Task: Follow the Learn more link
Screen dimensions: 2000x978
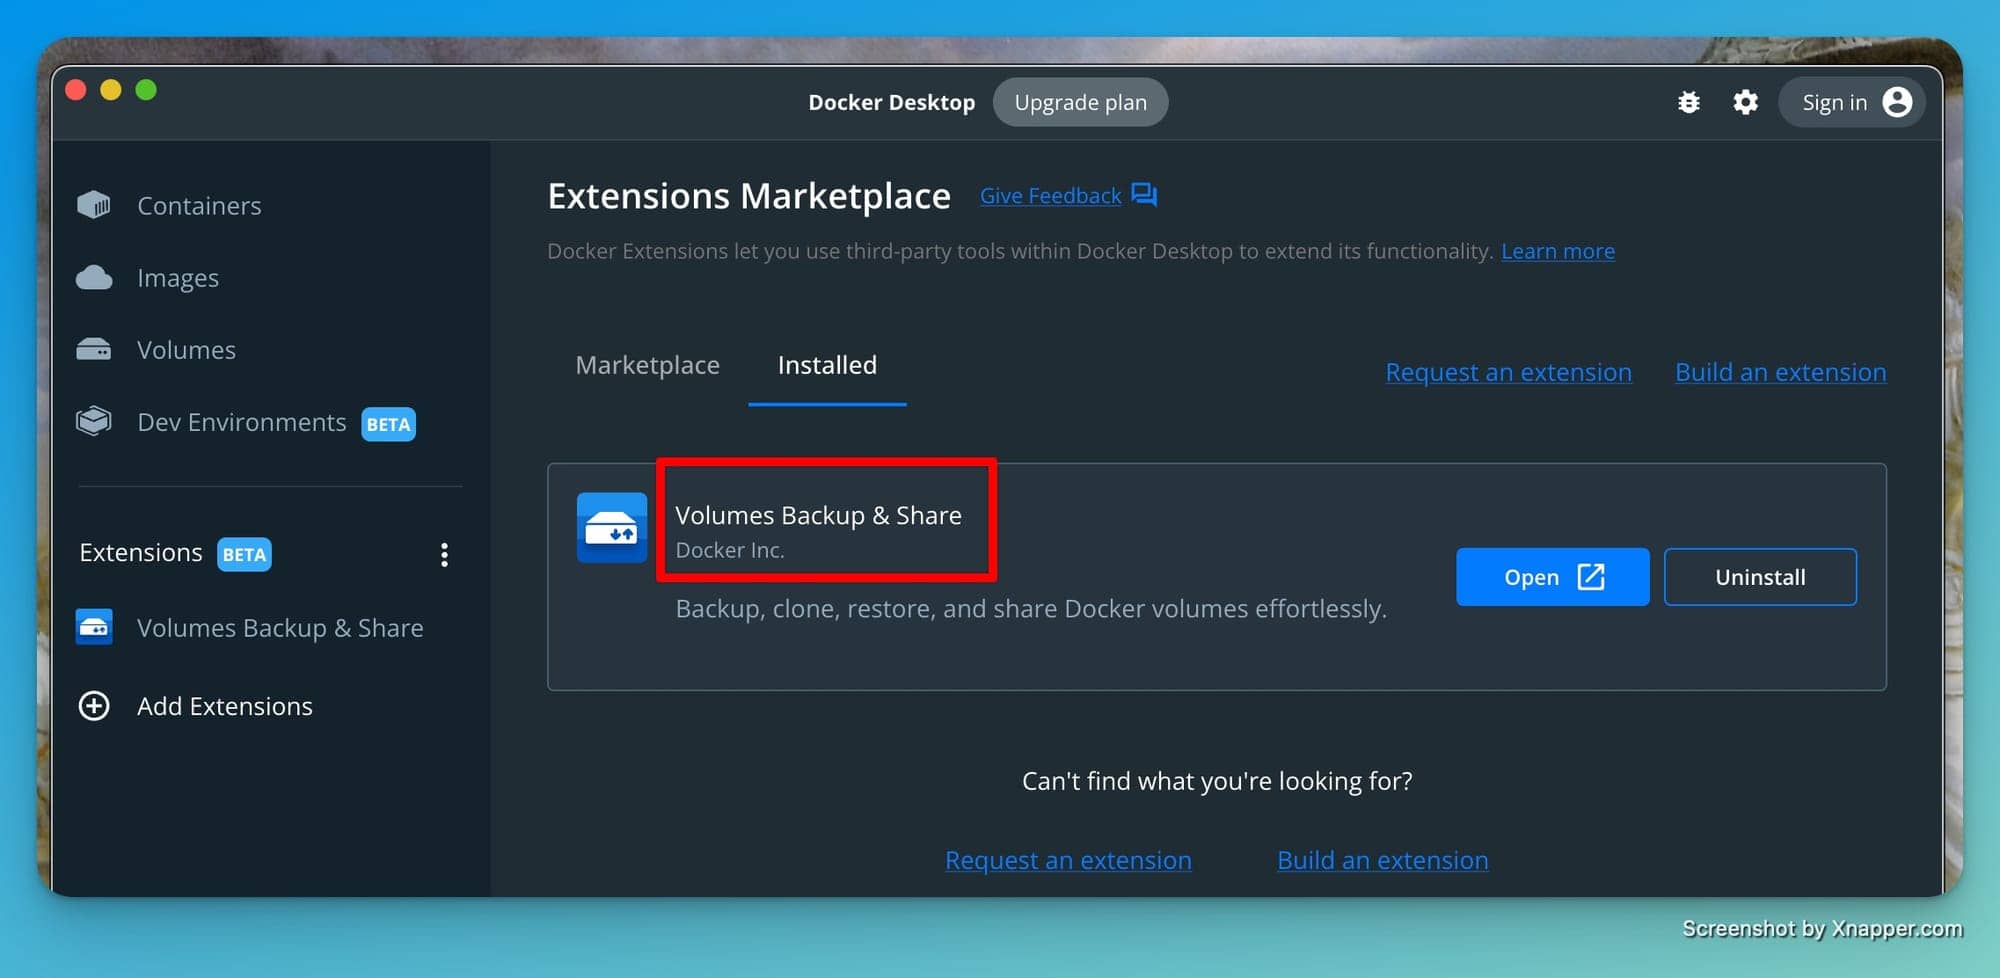Action: 1558,251
